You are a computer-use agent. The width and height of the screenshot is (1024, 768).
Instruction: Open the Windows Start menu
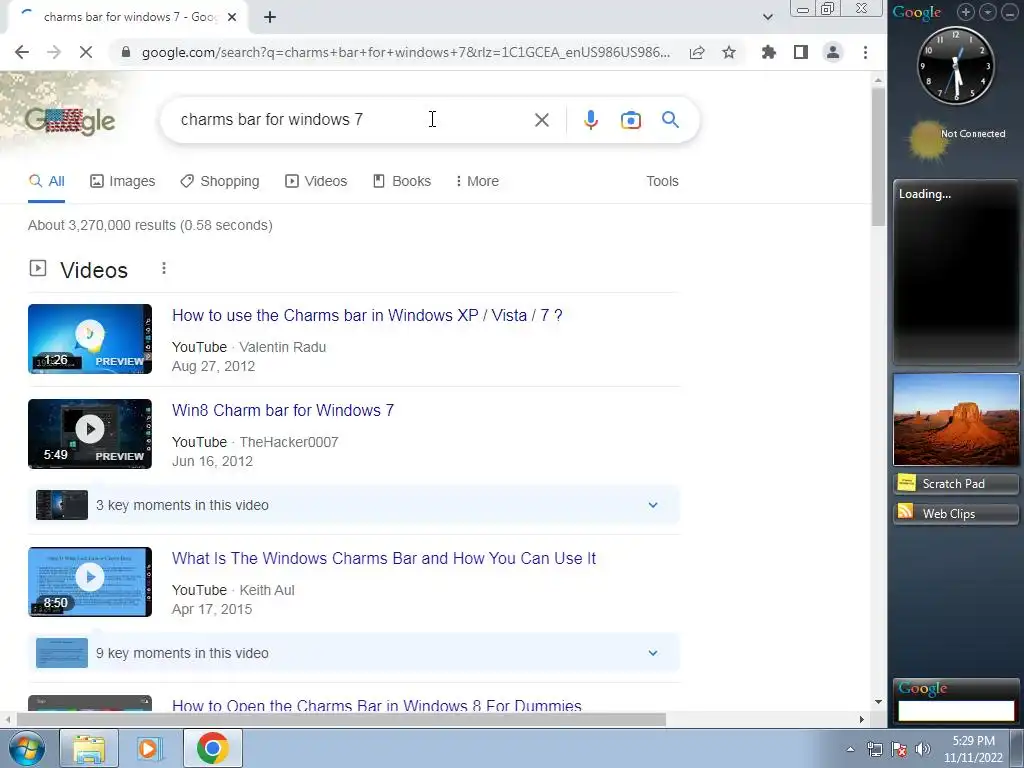point(27,748)
